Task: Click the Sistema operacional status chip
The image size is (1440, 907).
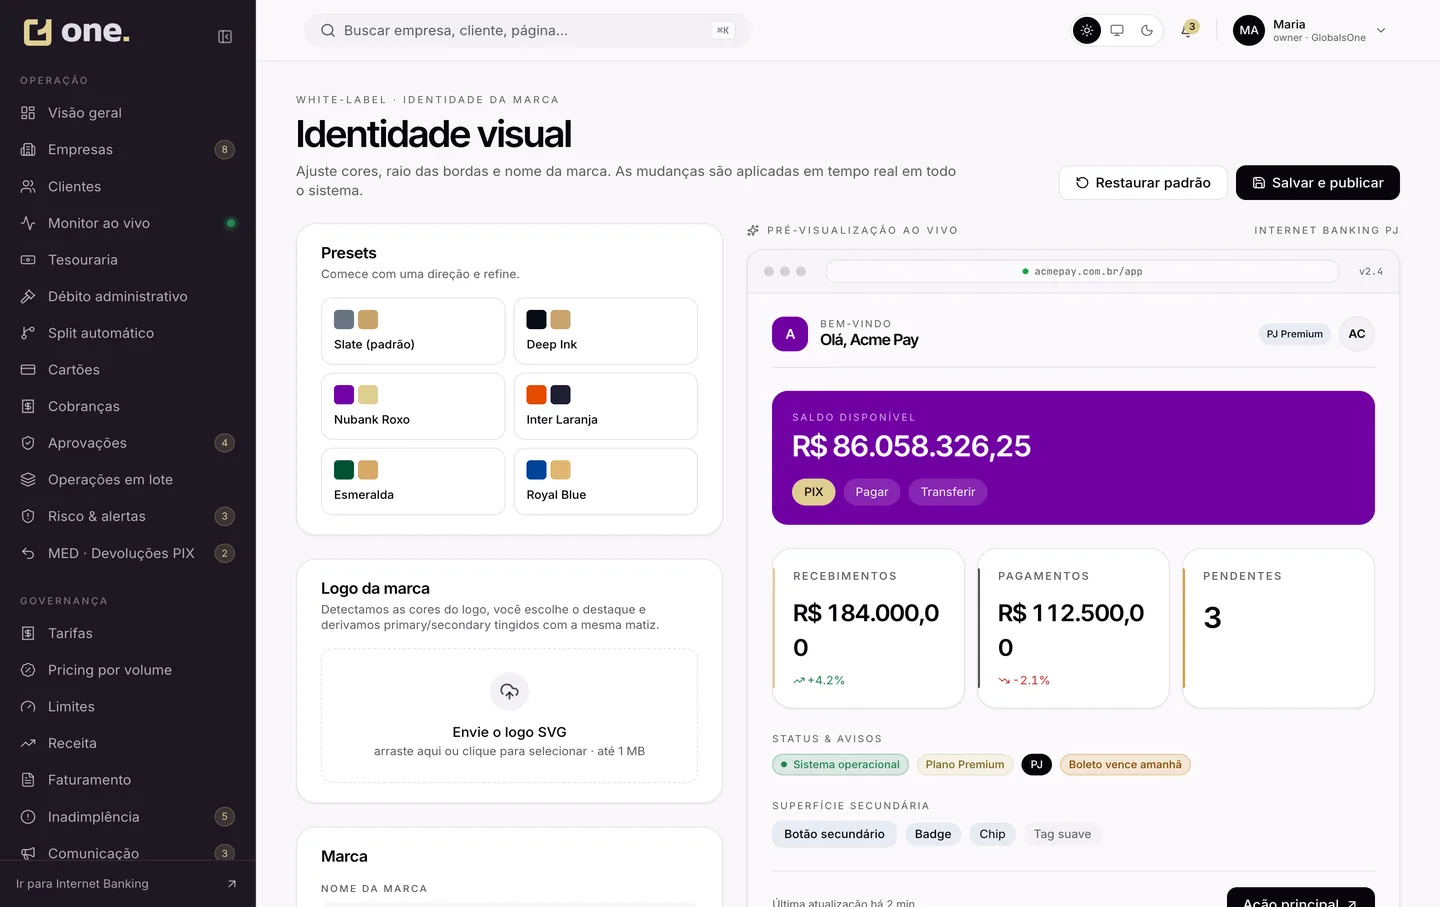Action: pyautogui.click(x=840, y=765)
